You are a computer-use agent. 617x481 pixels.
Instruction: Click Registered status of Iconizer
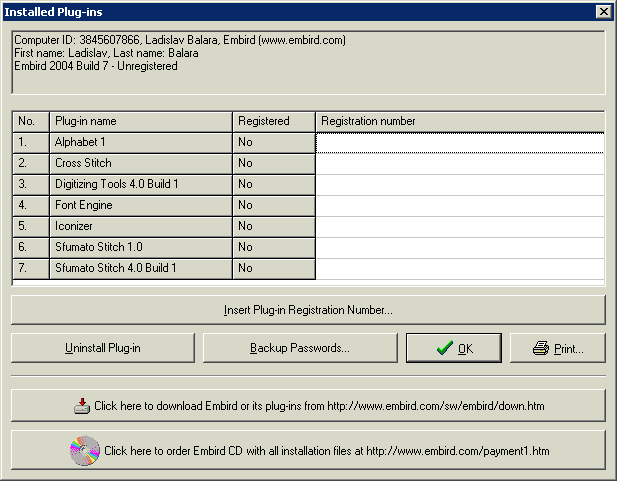pyautogui.click(x=274, y=226)
